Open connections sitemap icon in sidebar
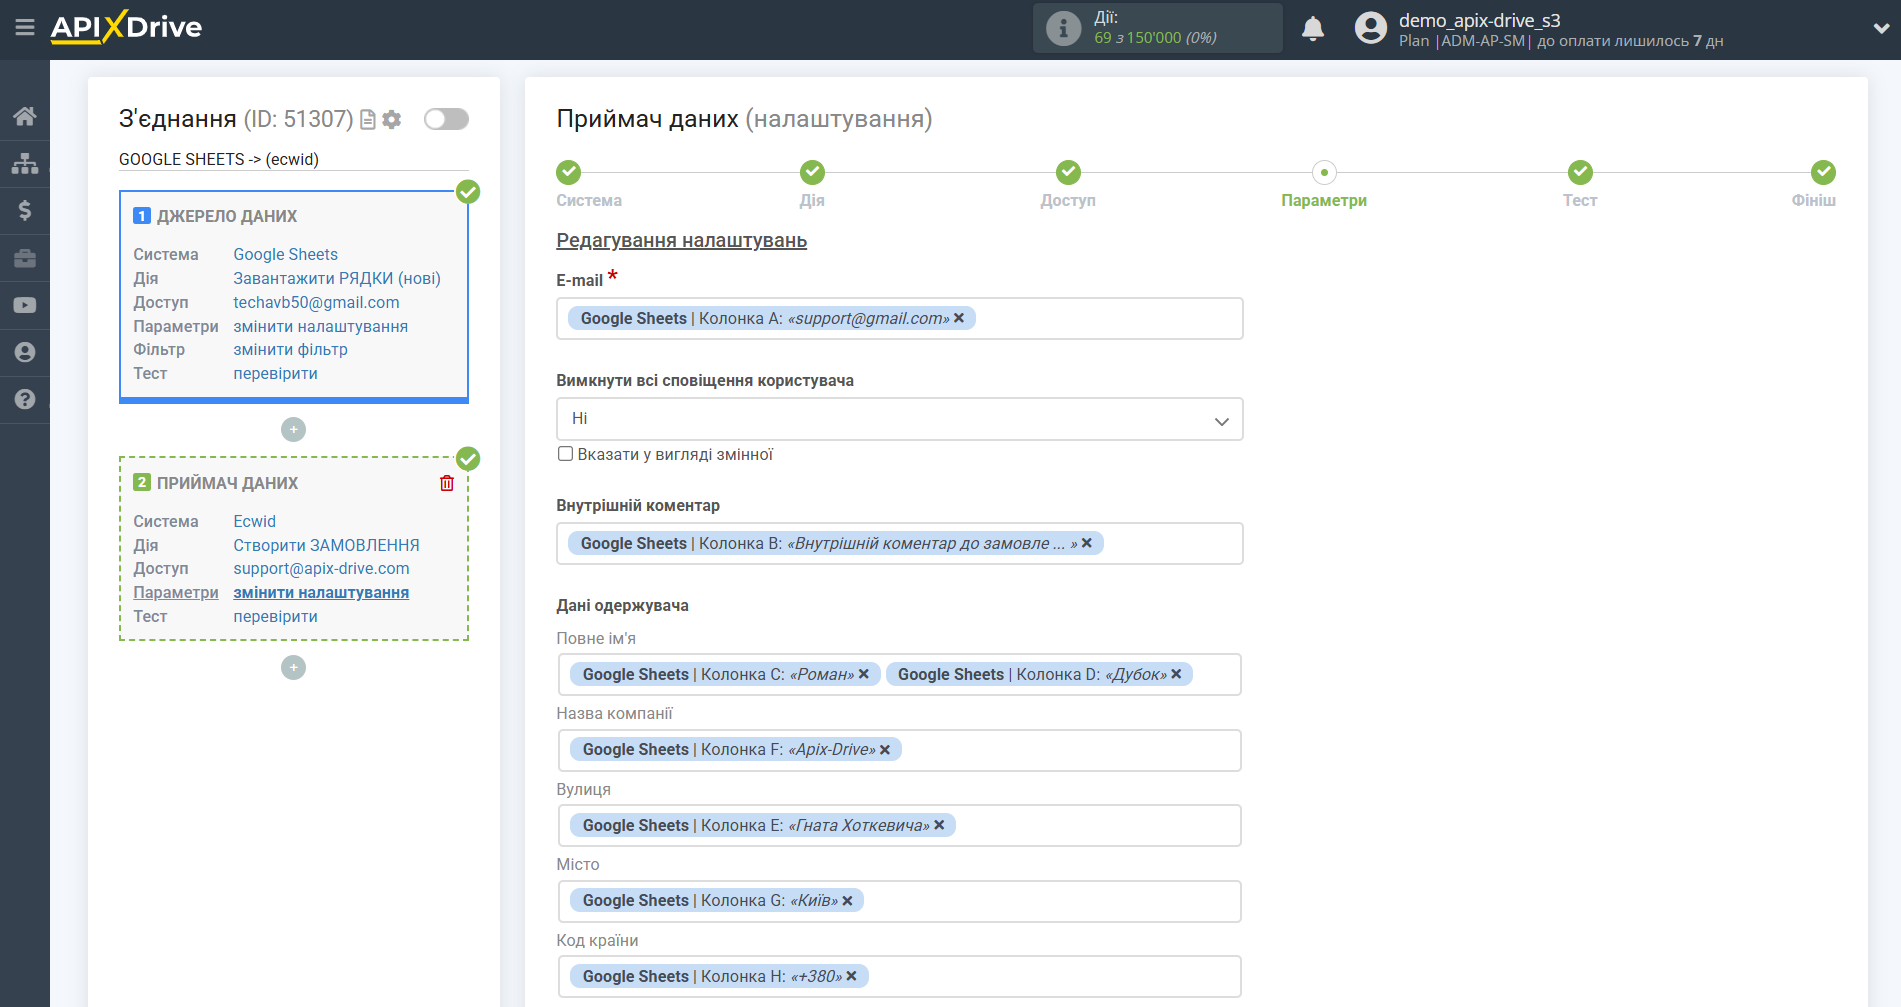This screenshot has height=1007, width=1901. (x=25, y=163)
